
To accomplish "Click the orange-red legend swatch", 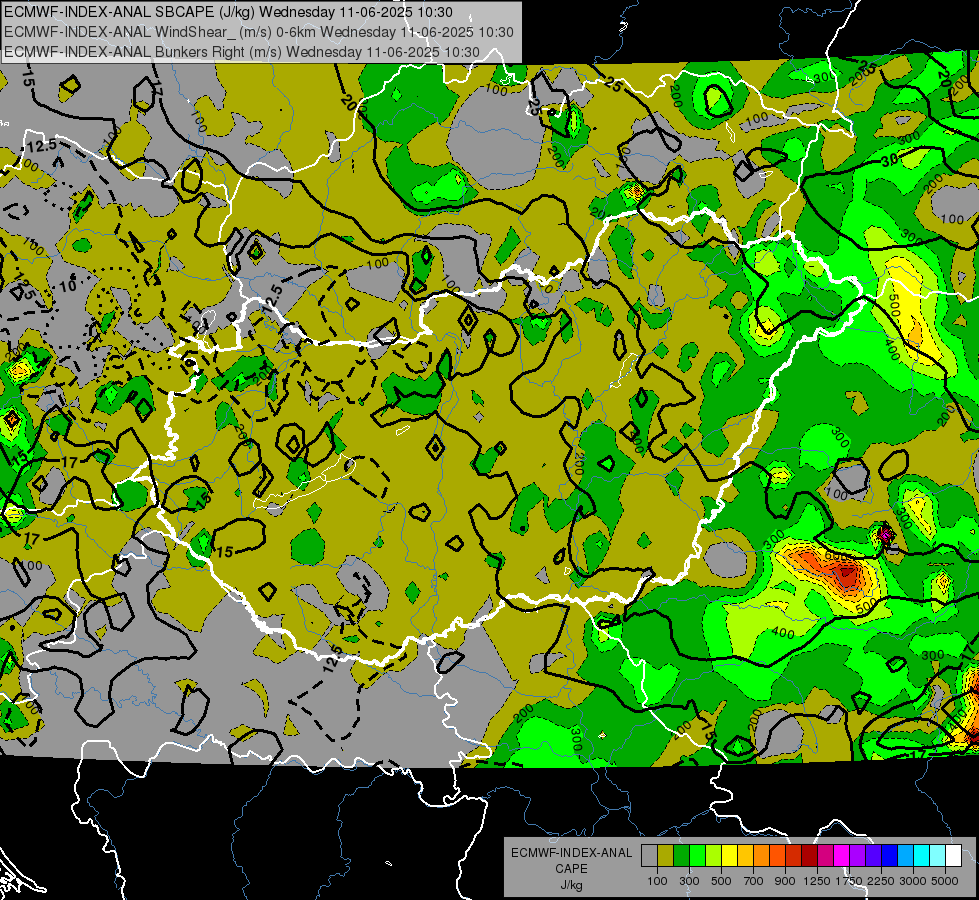I will pyautogui.click(x=777, y=855).
